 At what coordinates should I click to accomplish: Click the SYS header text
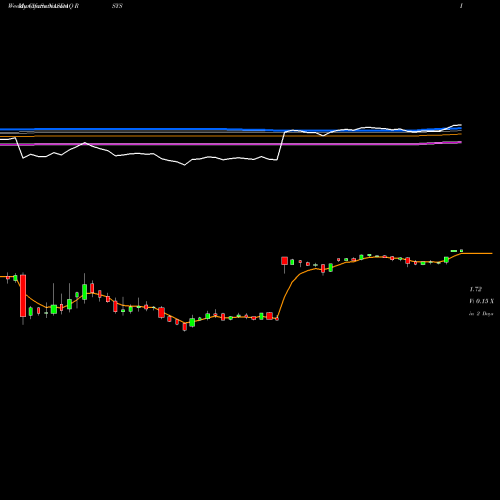pos(117,6)
